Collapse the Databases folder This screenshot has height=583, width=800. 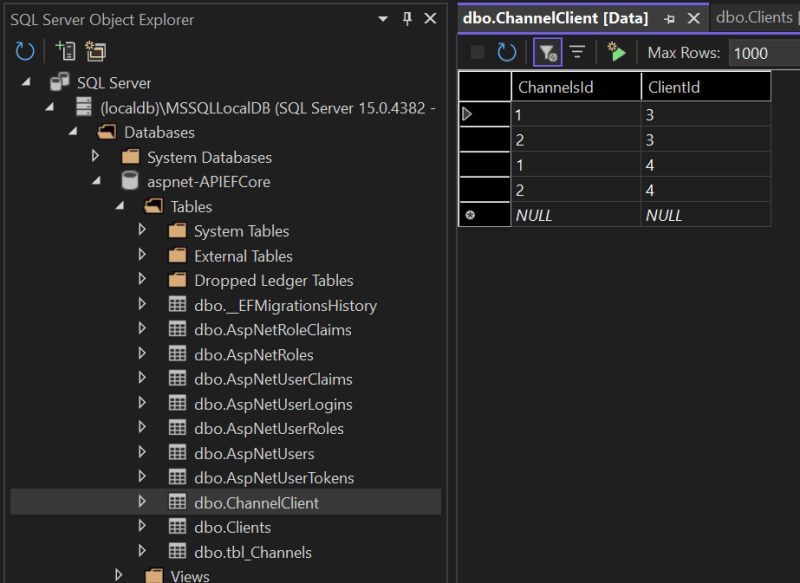point(73,132)
